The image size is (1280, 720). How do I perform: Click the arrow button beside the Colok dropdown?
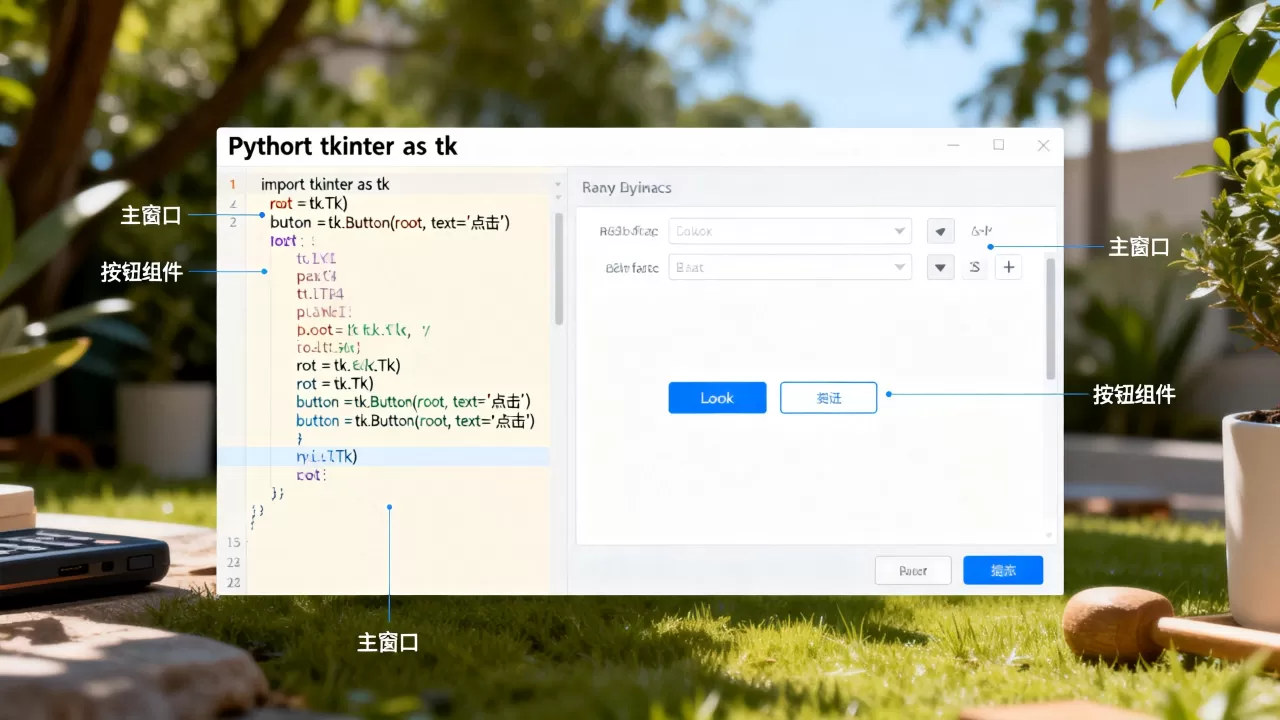940,231
